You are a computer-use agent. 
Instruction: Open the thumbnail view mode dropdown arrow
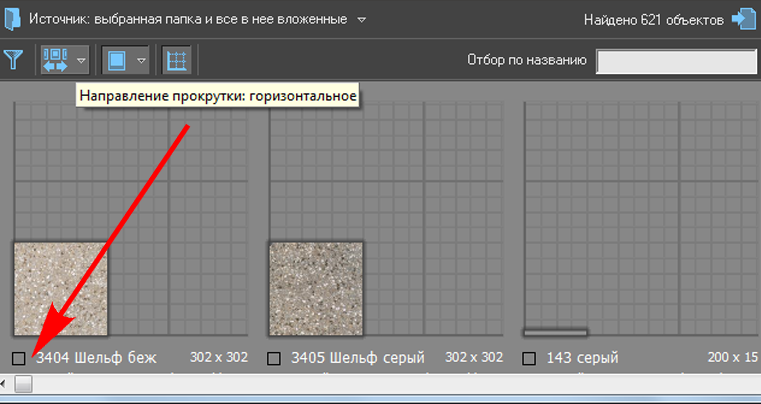(x=141, y=61)
